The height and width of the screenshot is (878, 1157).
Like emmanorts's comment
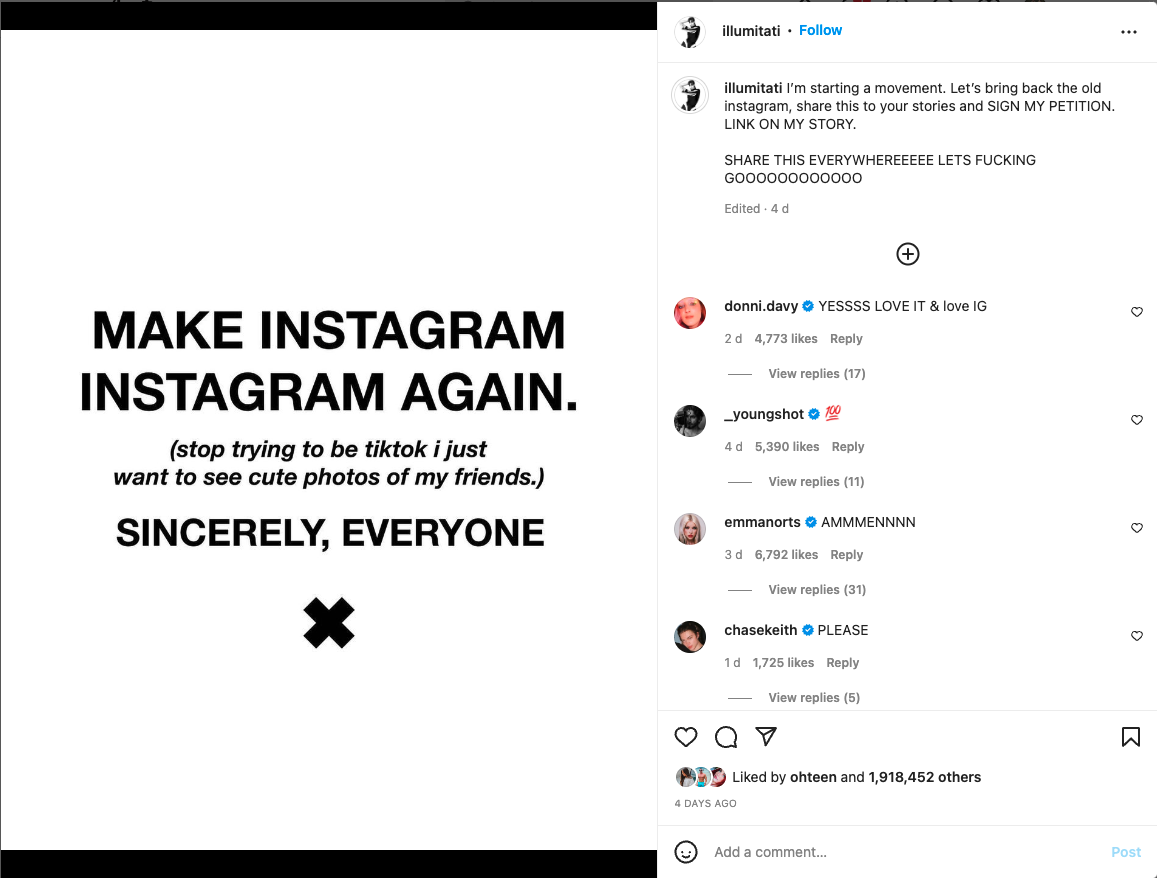(x=1136, y=528)
